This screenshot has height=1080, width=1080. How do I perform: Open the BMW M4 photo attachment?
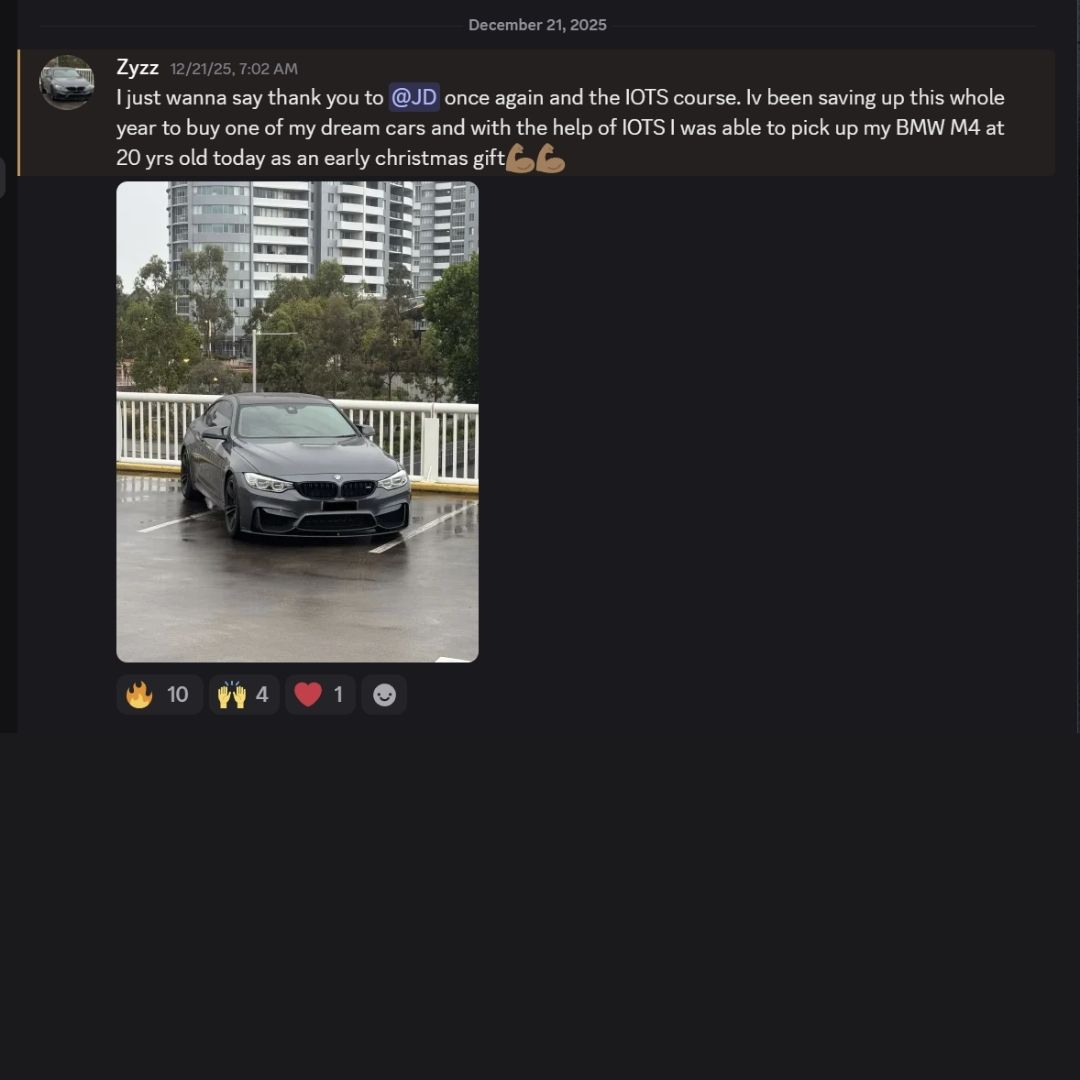pos(298,422)
